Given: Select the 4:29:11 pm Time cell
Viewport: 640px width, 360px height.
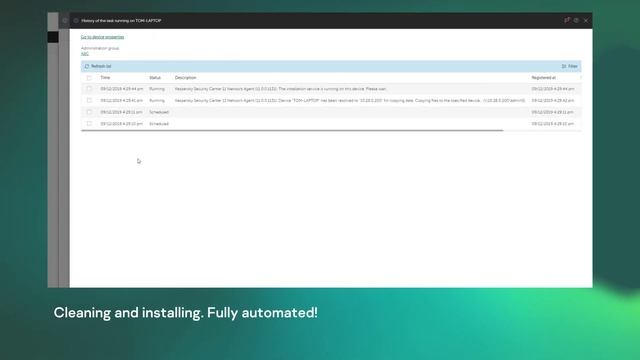Looking at the screenshot, I should pos(122,112).
